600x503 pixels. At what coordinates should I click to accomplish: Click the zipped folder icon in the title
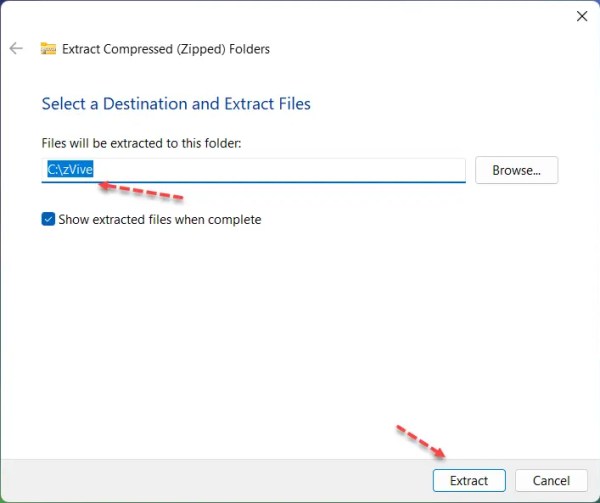(x=48, y=49)
